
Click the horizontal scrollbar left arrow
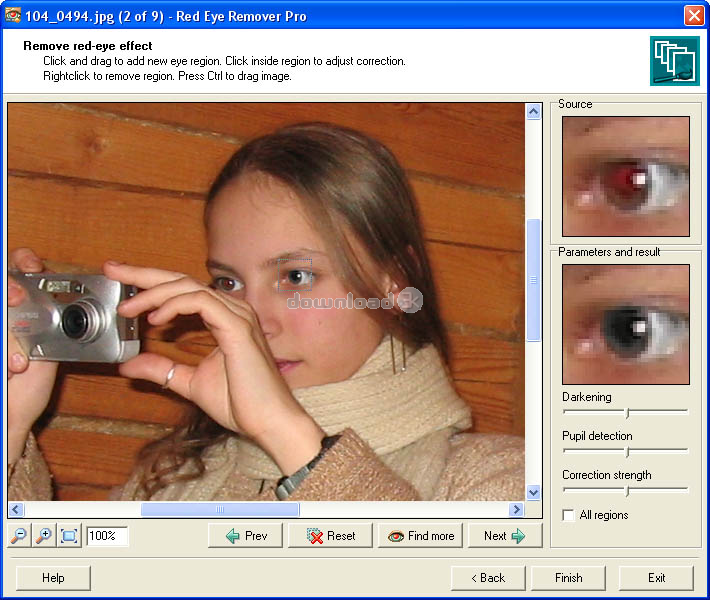click(x=16, y=509)
